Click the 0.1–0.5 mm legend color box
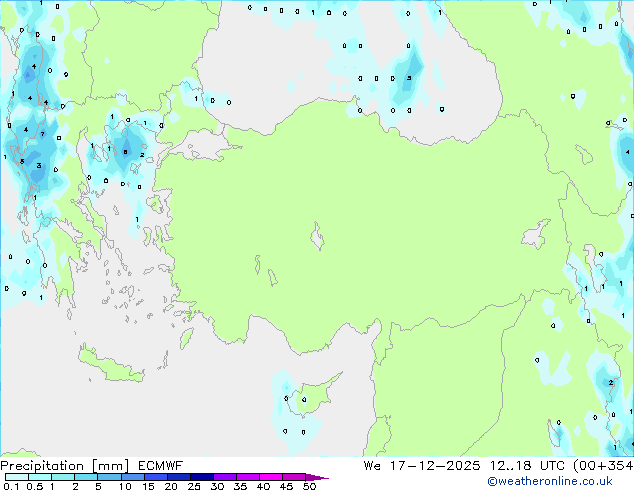Image resolution: width=634 pixels, height=490 pixels. (17, 477)
